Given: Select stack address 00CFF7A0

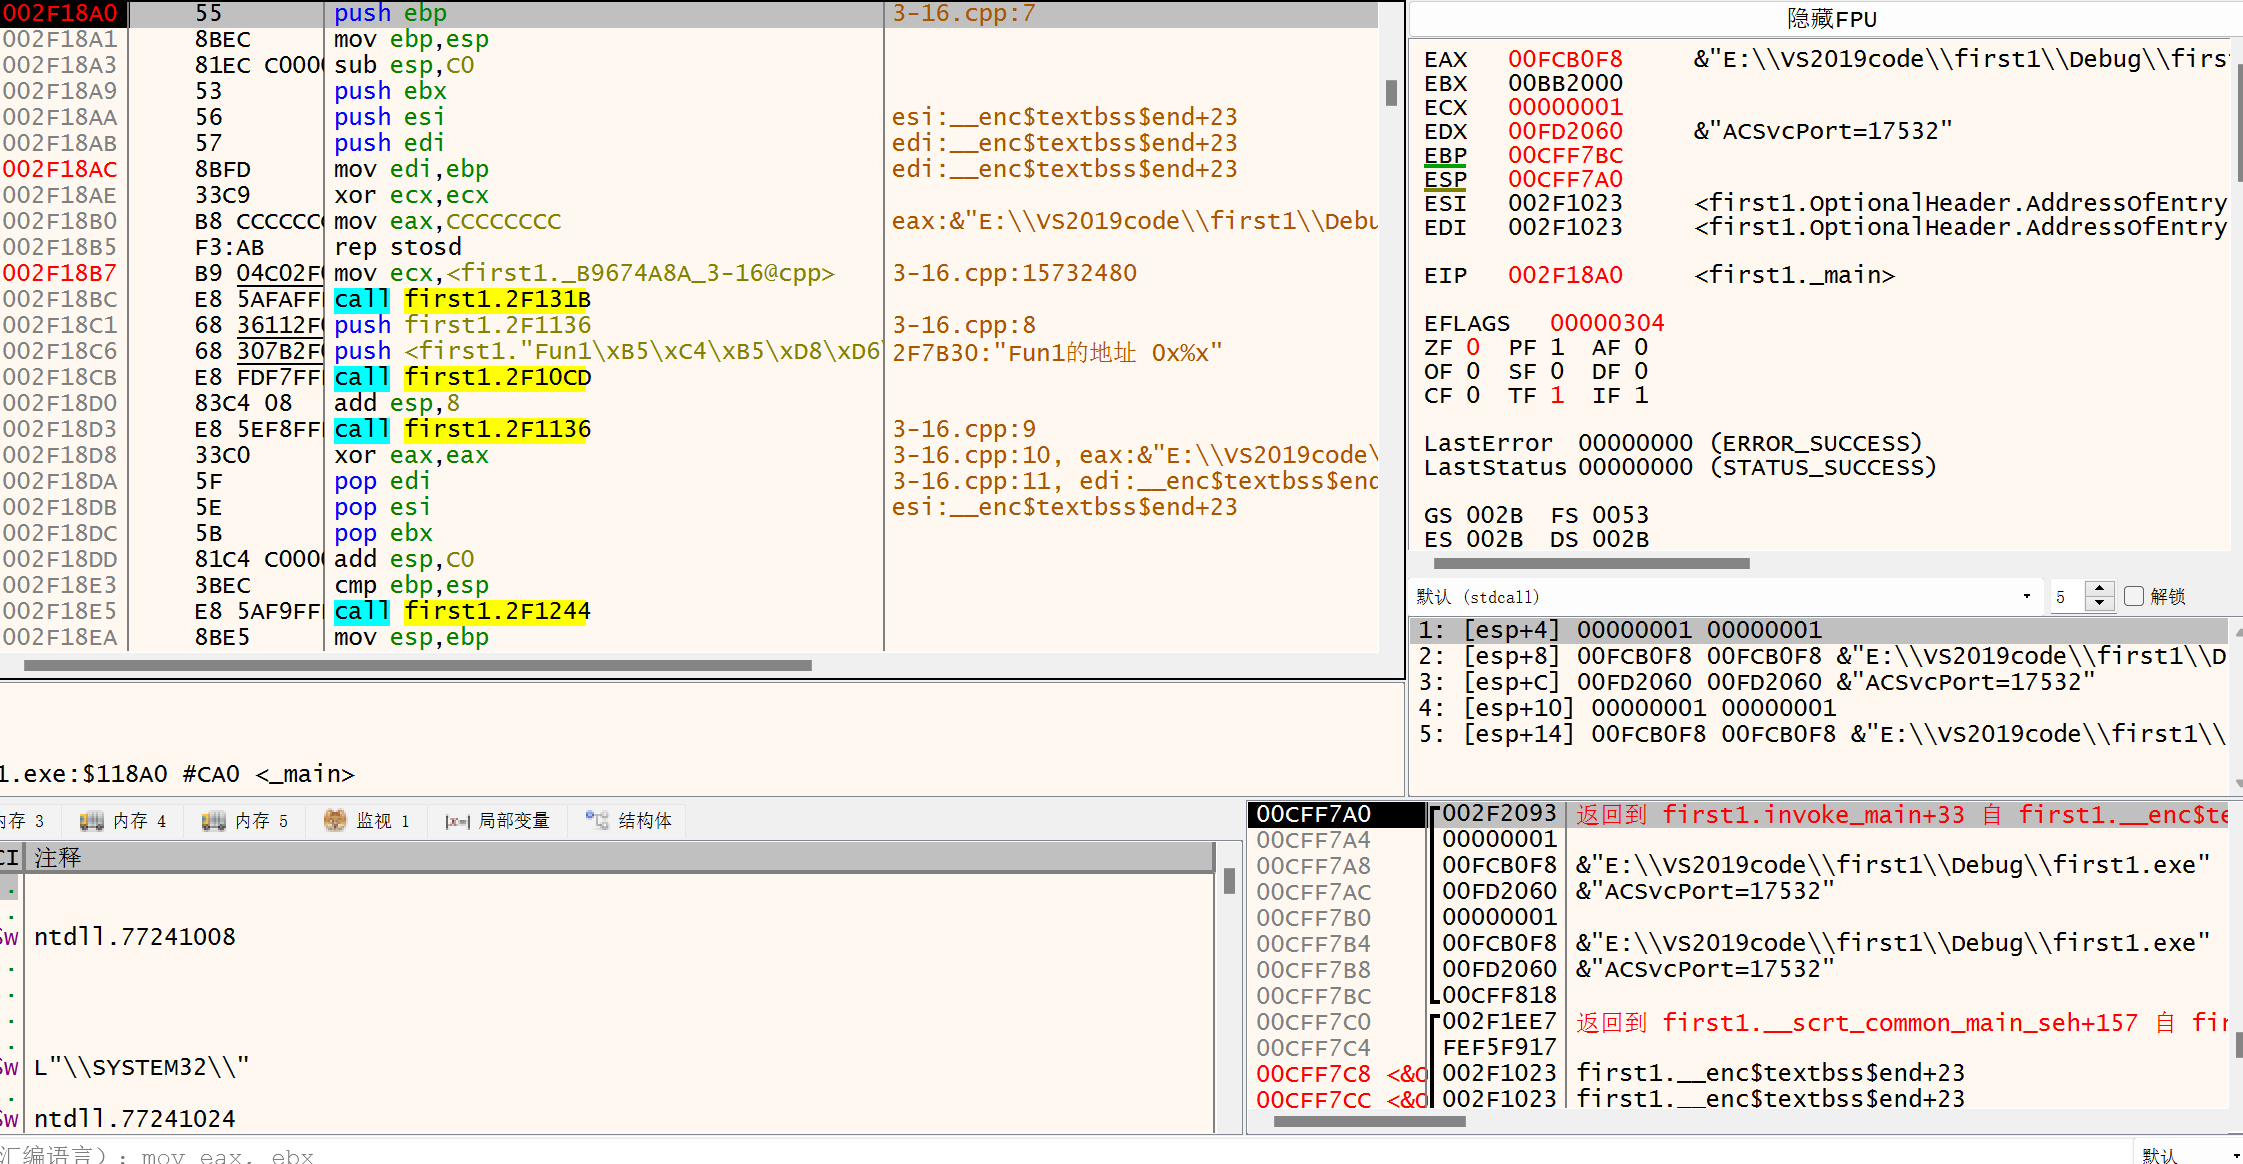Looking at the screenshot, I should 1313,814.
